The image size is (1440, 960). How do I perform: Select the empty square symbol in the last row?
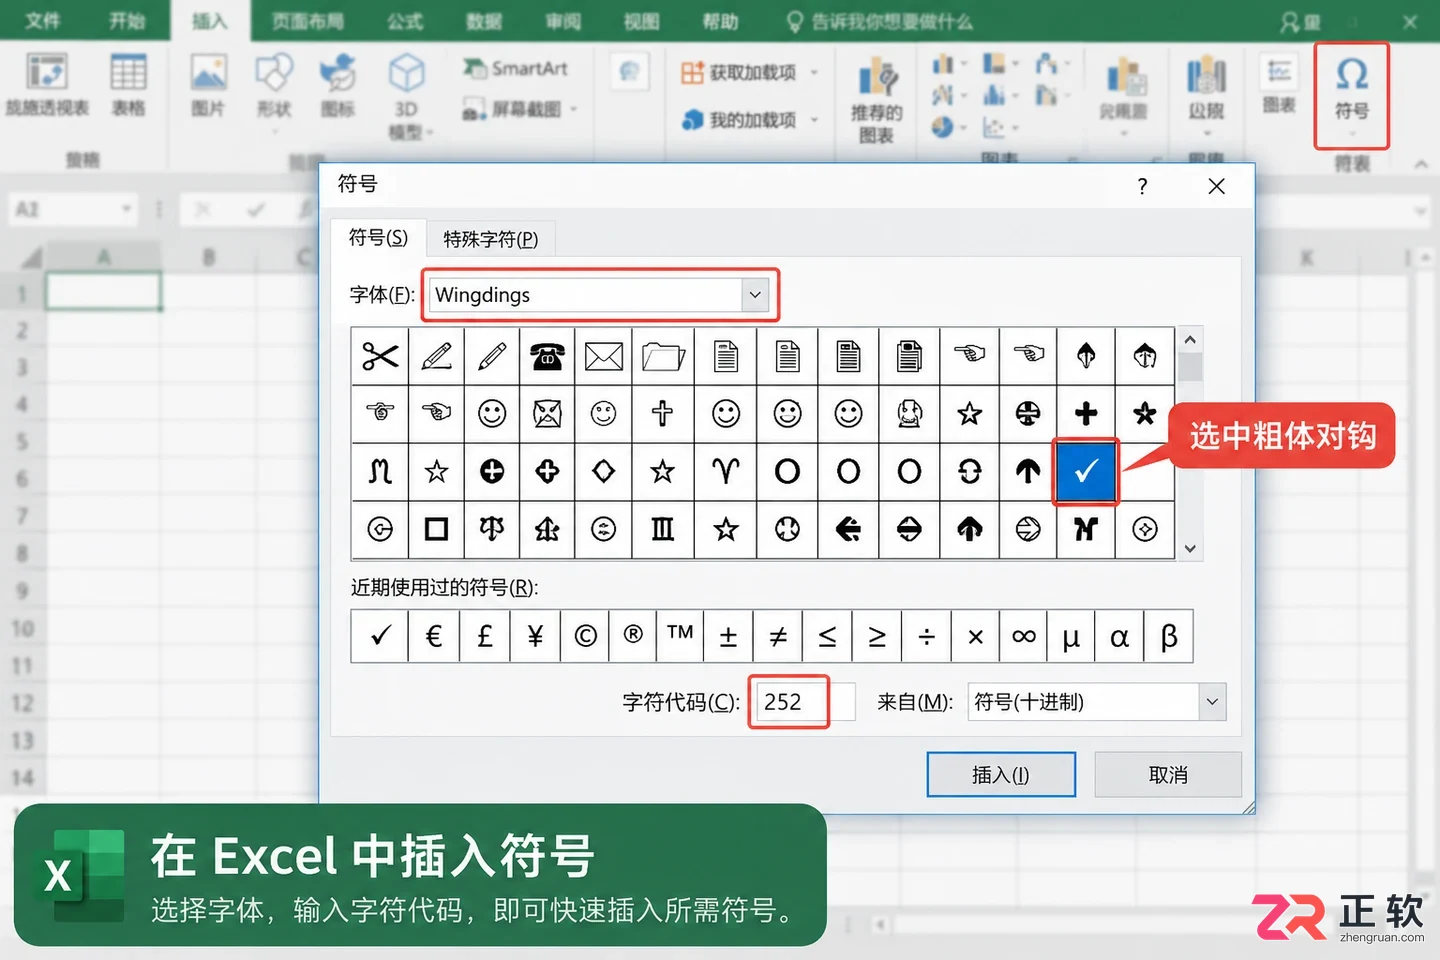(x=436, y=529)
